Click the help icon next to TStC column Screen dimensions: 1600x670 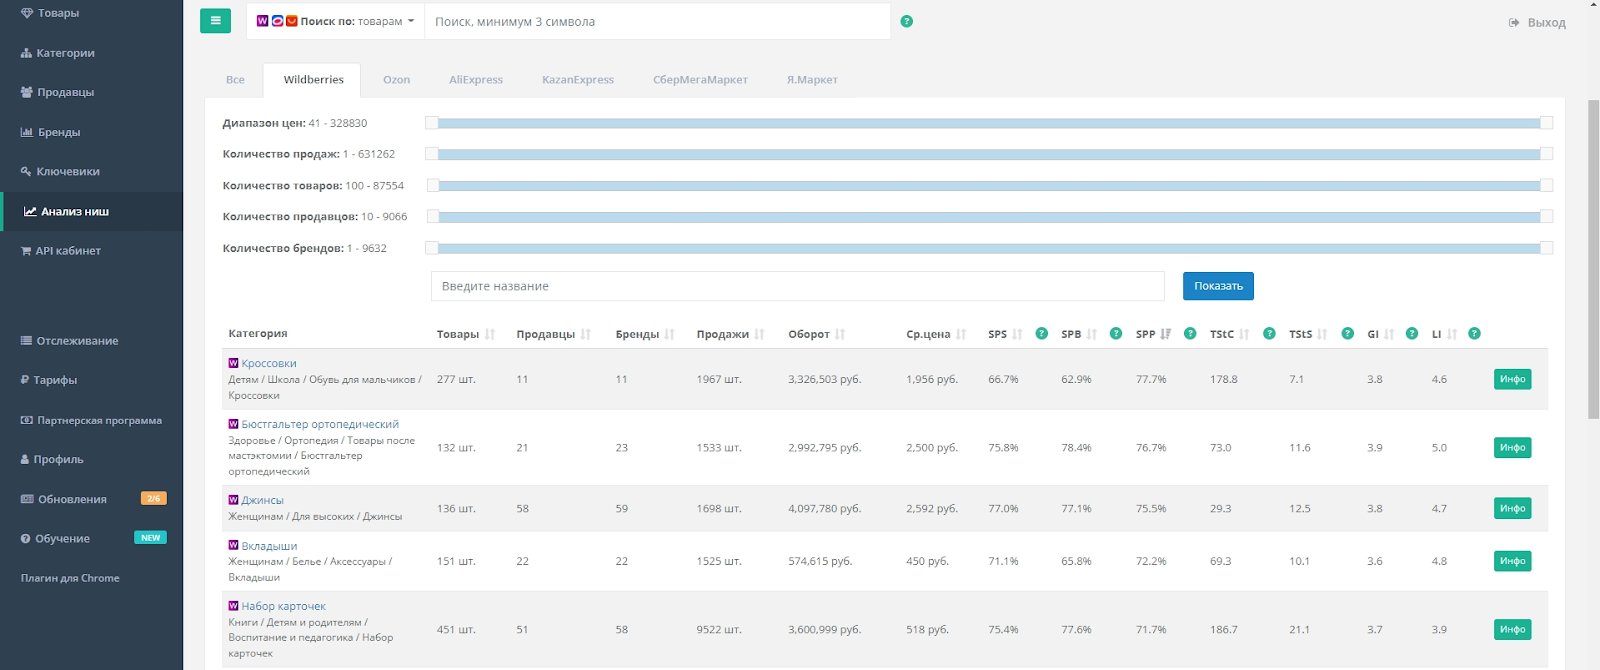[1269, 334]
